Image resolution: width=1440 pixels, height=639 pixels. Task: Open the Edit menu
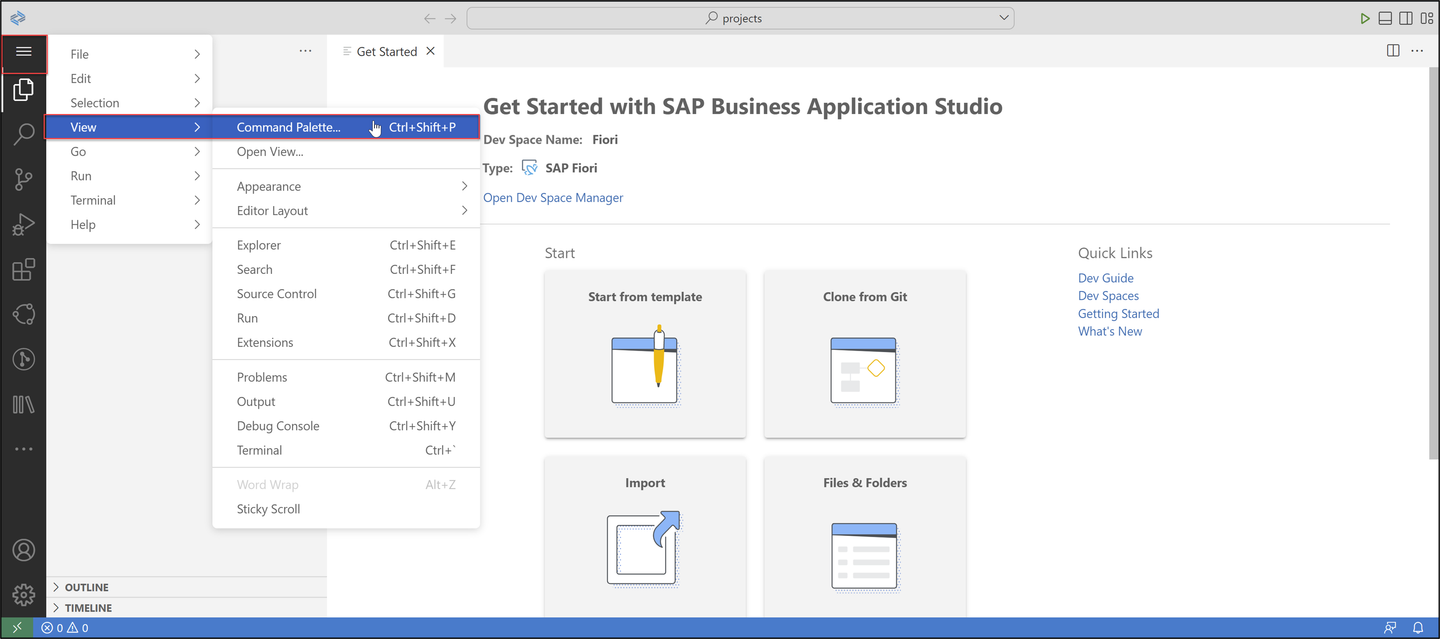tap(129, 78)
